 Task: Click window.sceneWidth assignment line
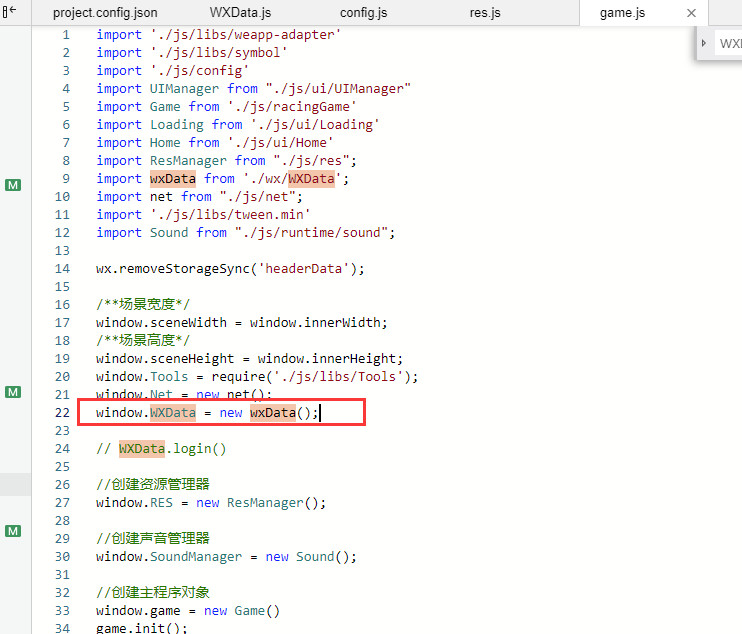click(x=241, y=322)
